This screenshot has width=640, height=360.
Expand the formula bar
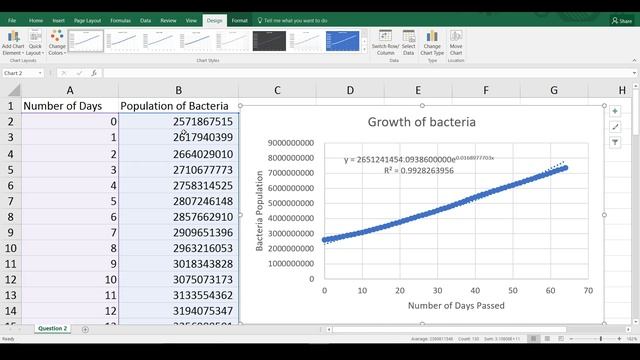(634, 73)
